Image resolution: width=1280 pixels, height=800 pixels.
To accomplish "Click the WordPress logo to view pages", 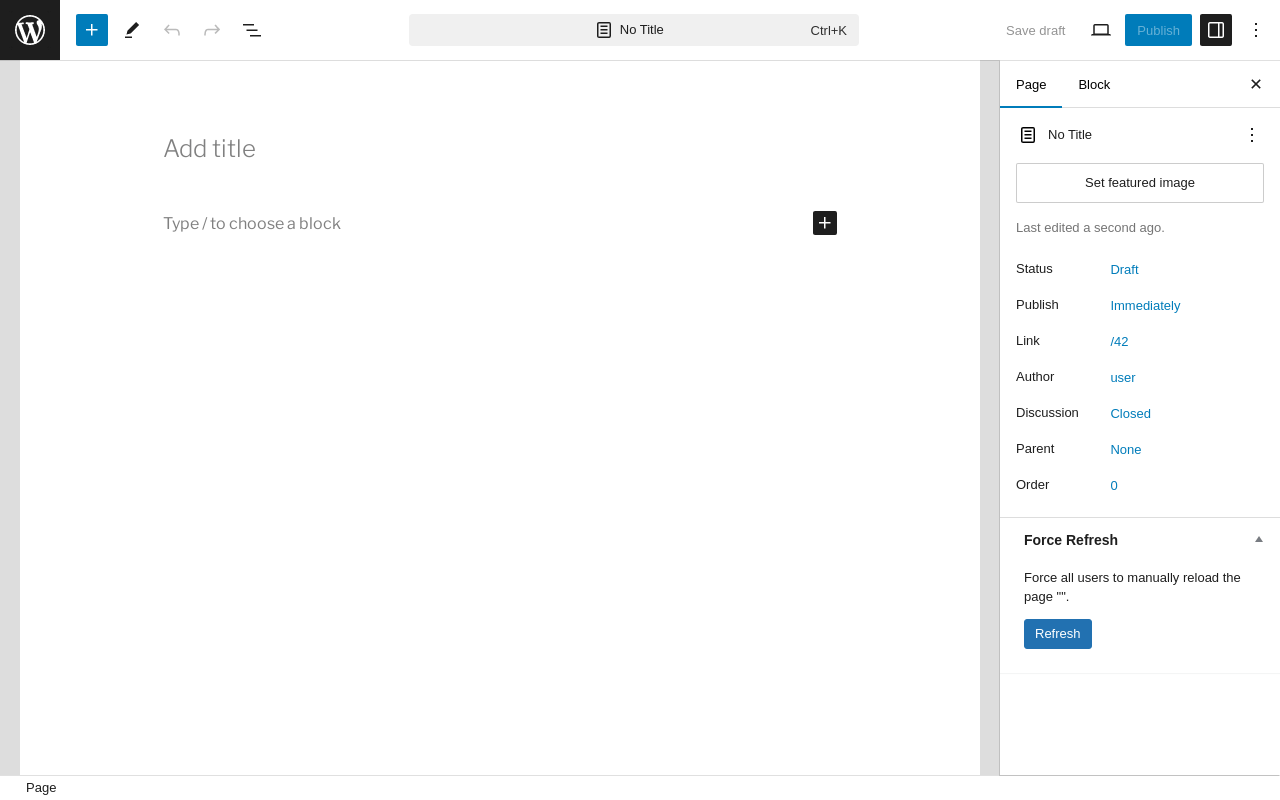I will (x=30, y=30).
